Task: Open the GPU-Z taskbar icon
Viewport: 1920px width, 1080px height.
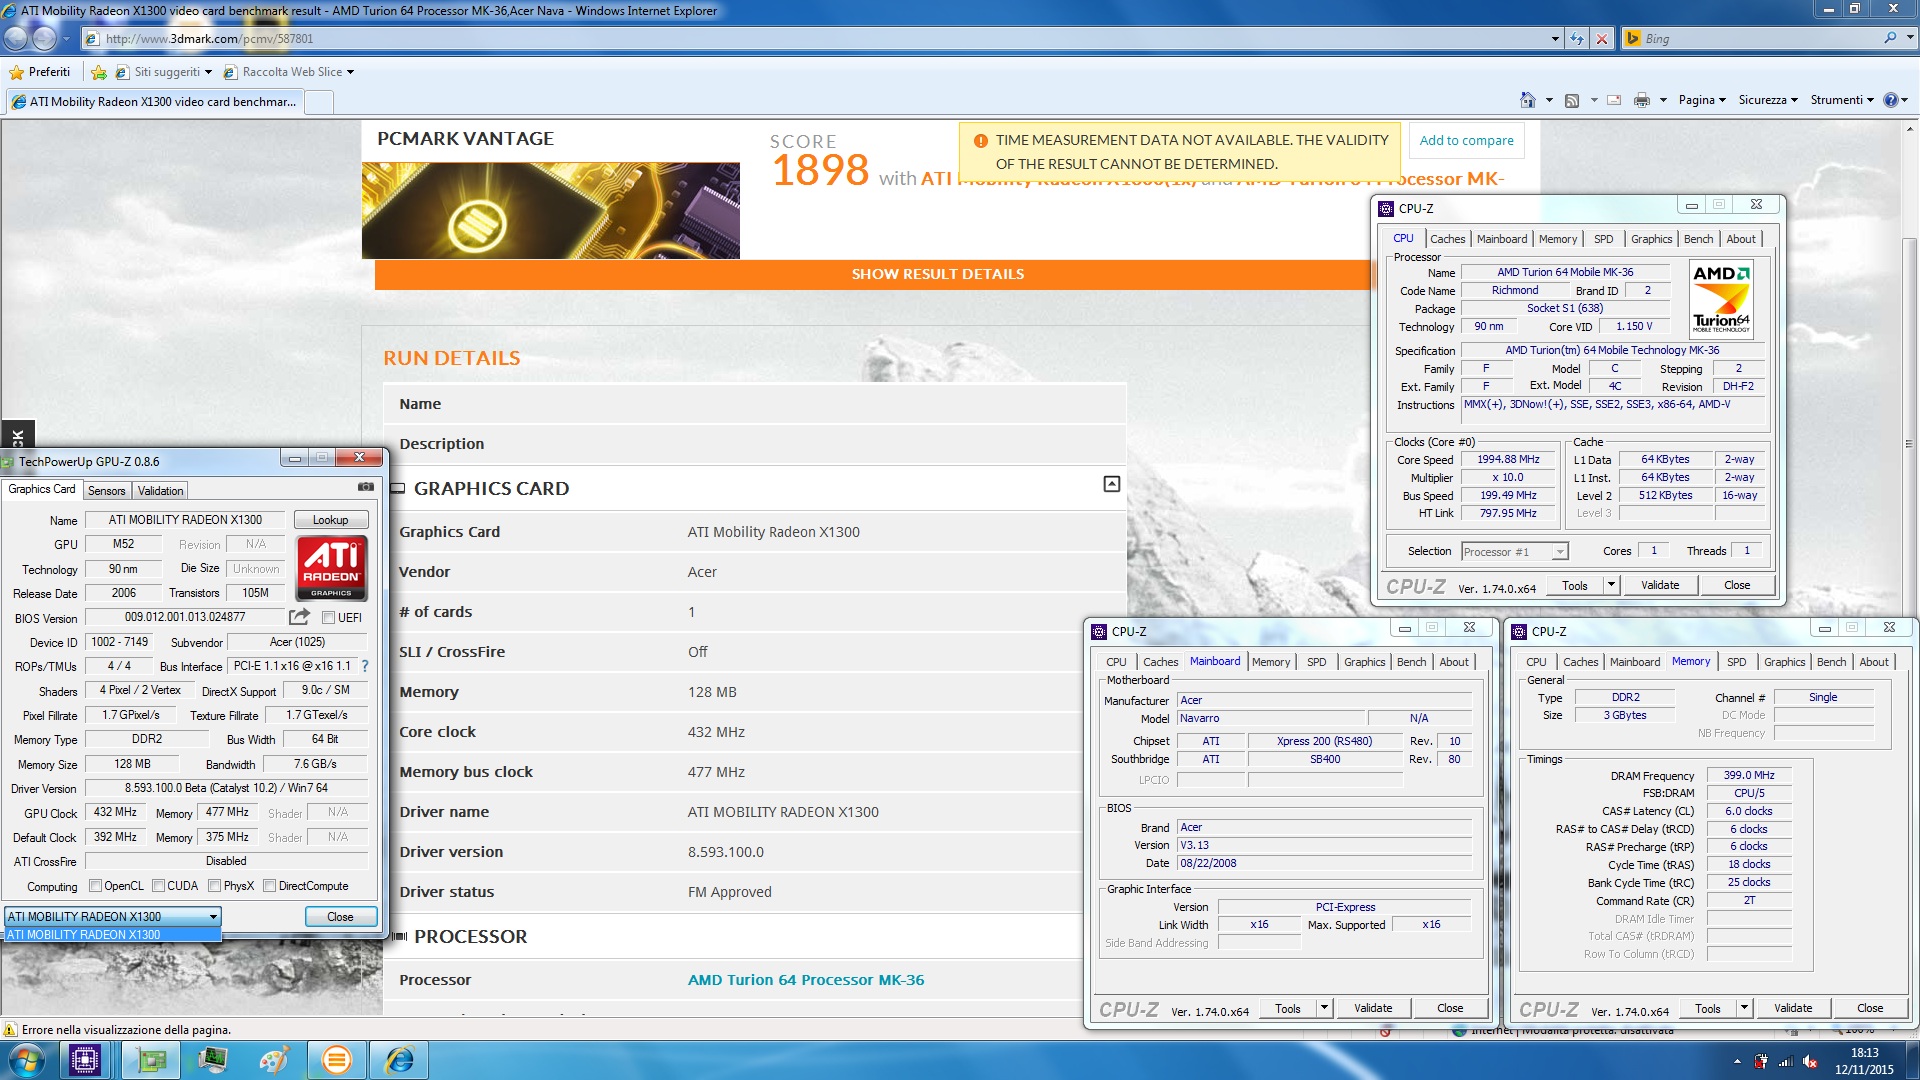Action: pos(151,1060)
